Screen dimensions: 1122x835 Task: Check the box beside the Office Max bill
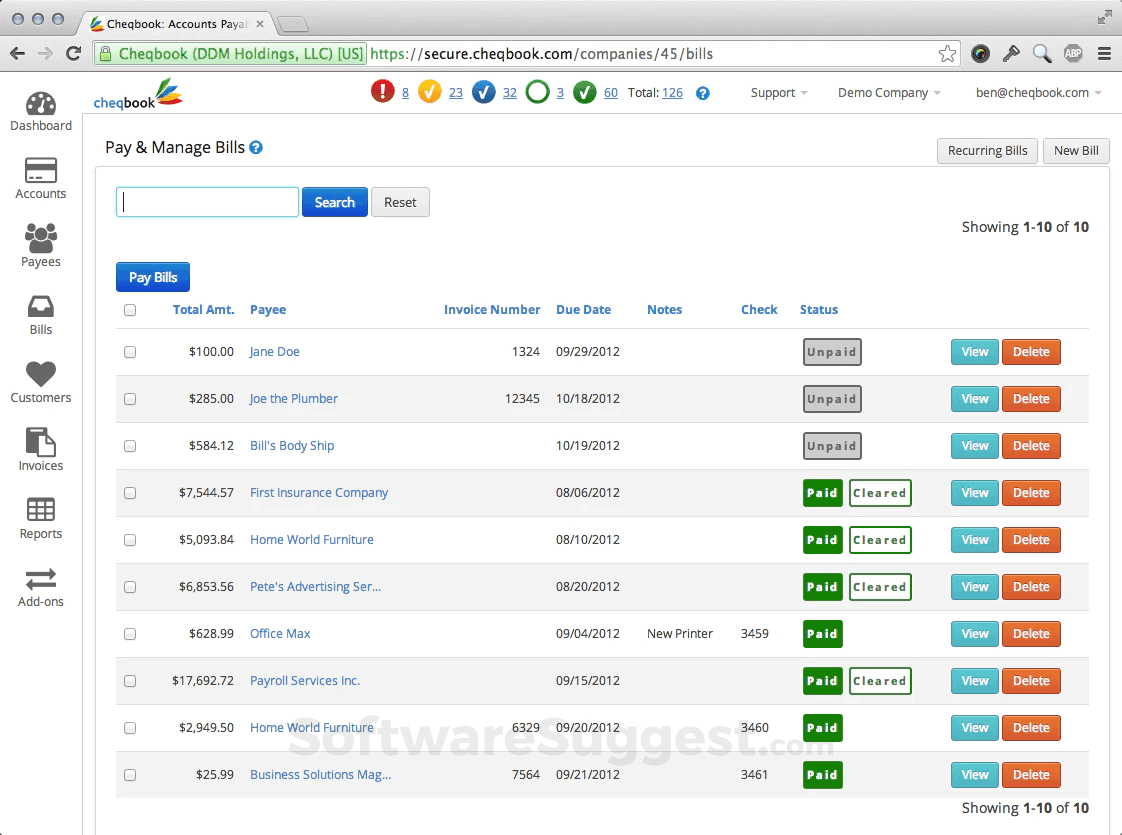click(x=130, y=633)
